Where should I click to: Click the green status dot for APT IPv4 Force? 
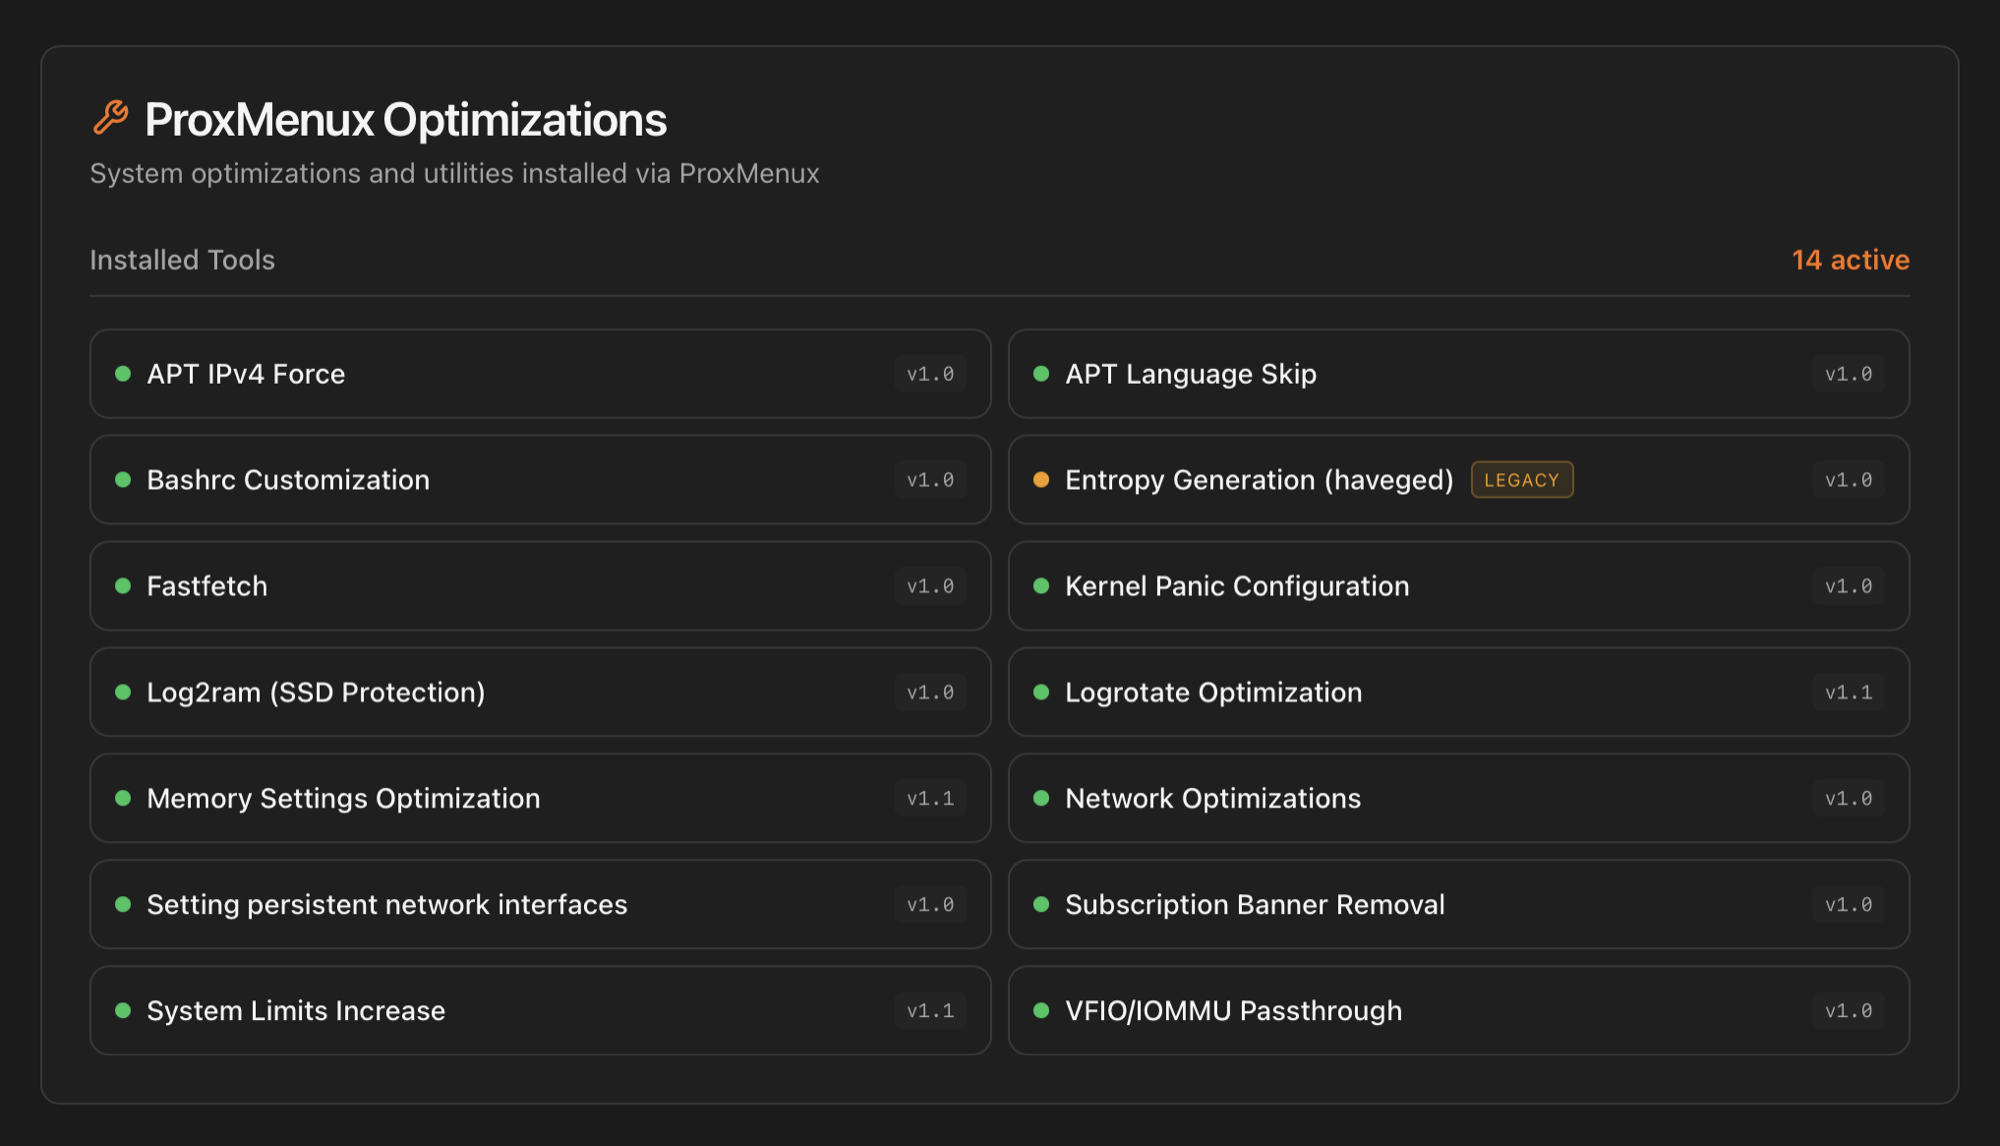[x=123, y=374]
